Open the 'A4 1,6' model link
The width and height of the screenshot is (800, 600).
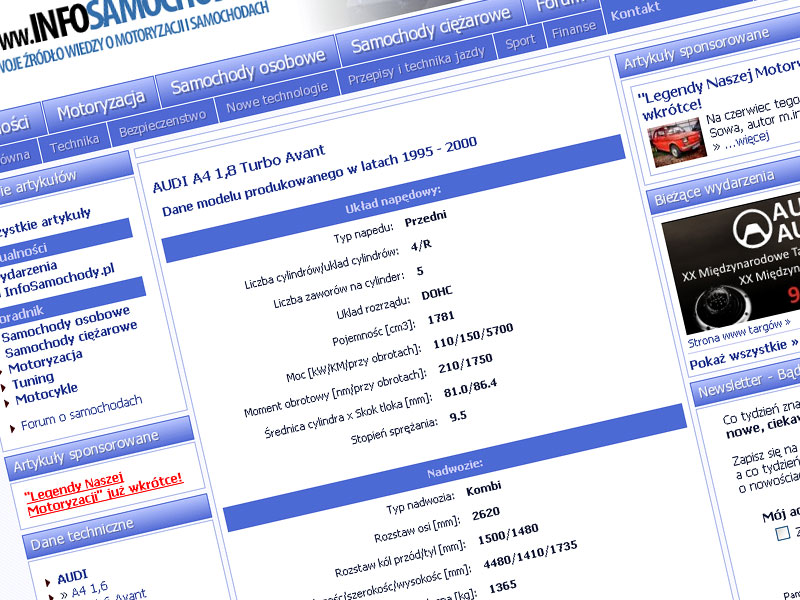pyautogui.click(x=90, y=589)
